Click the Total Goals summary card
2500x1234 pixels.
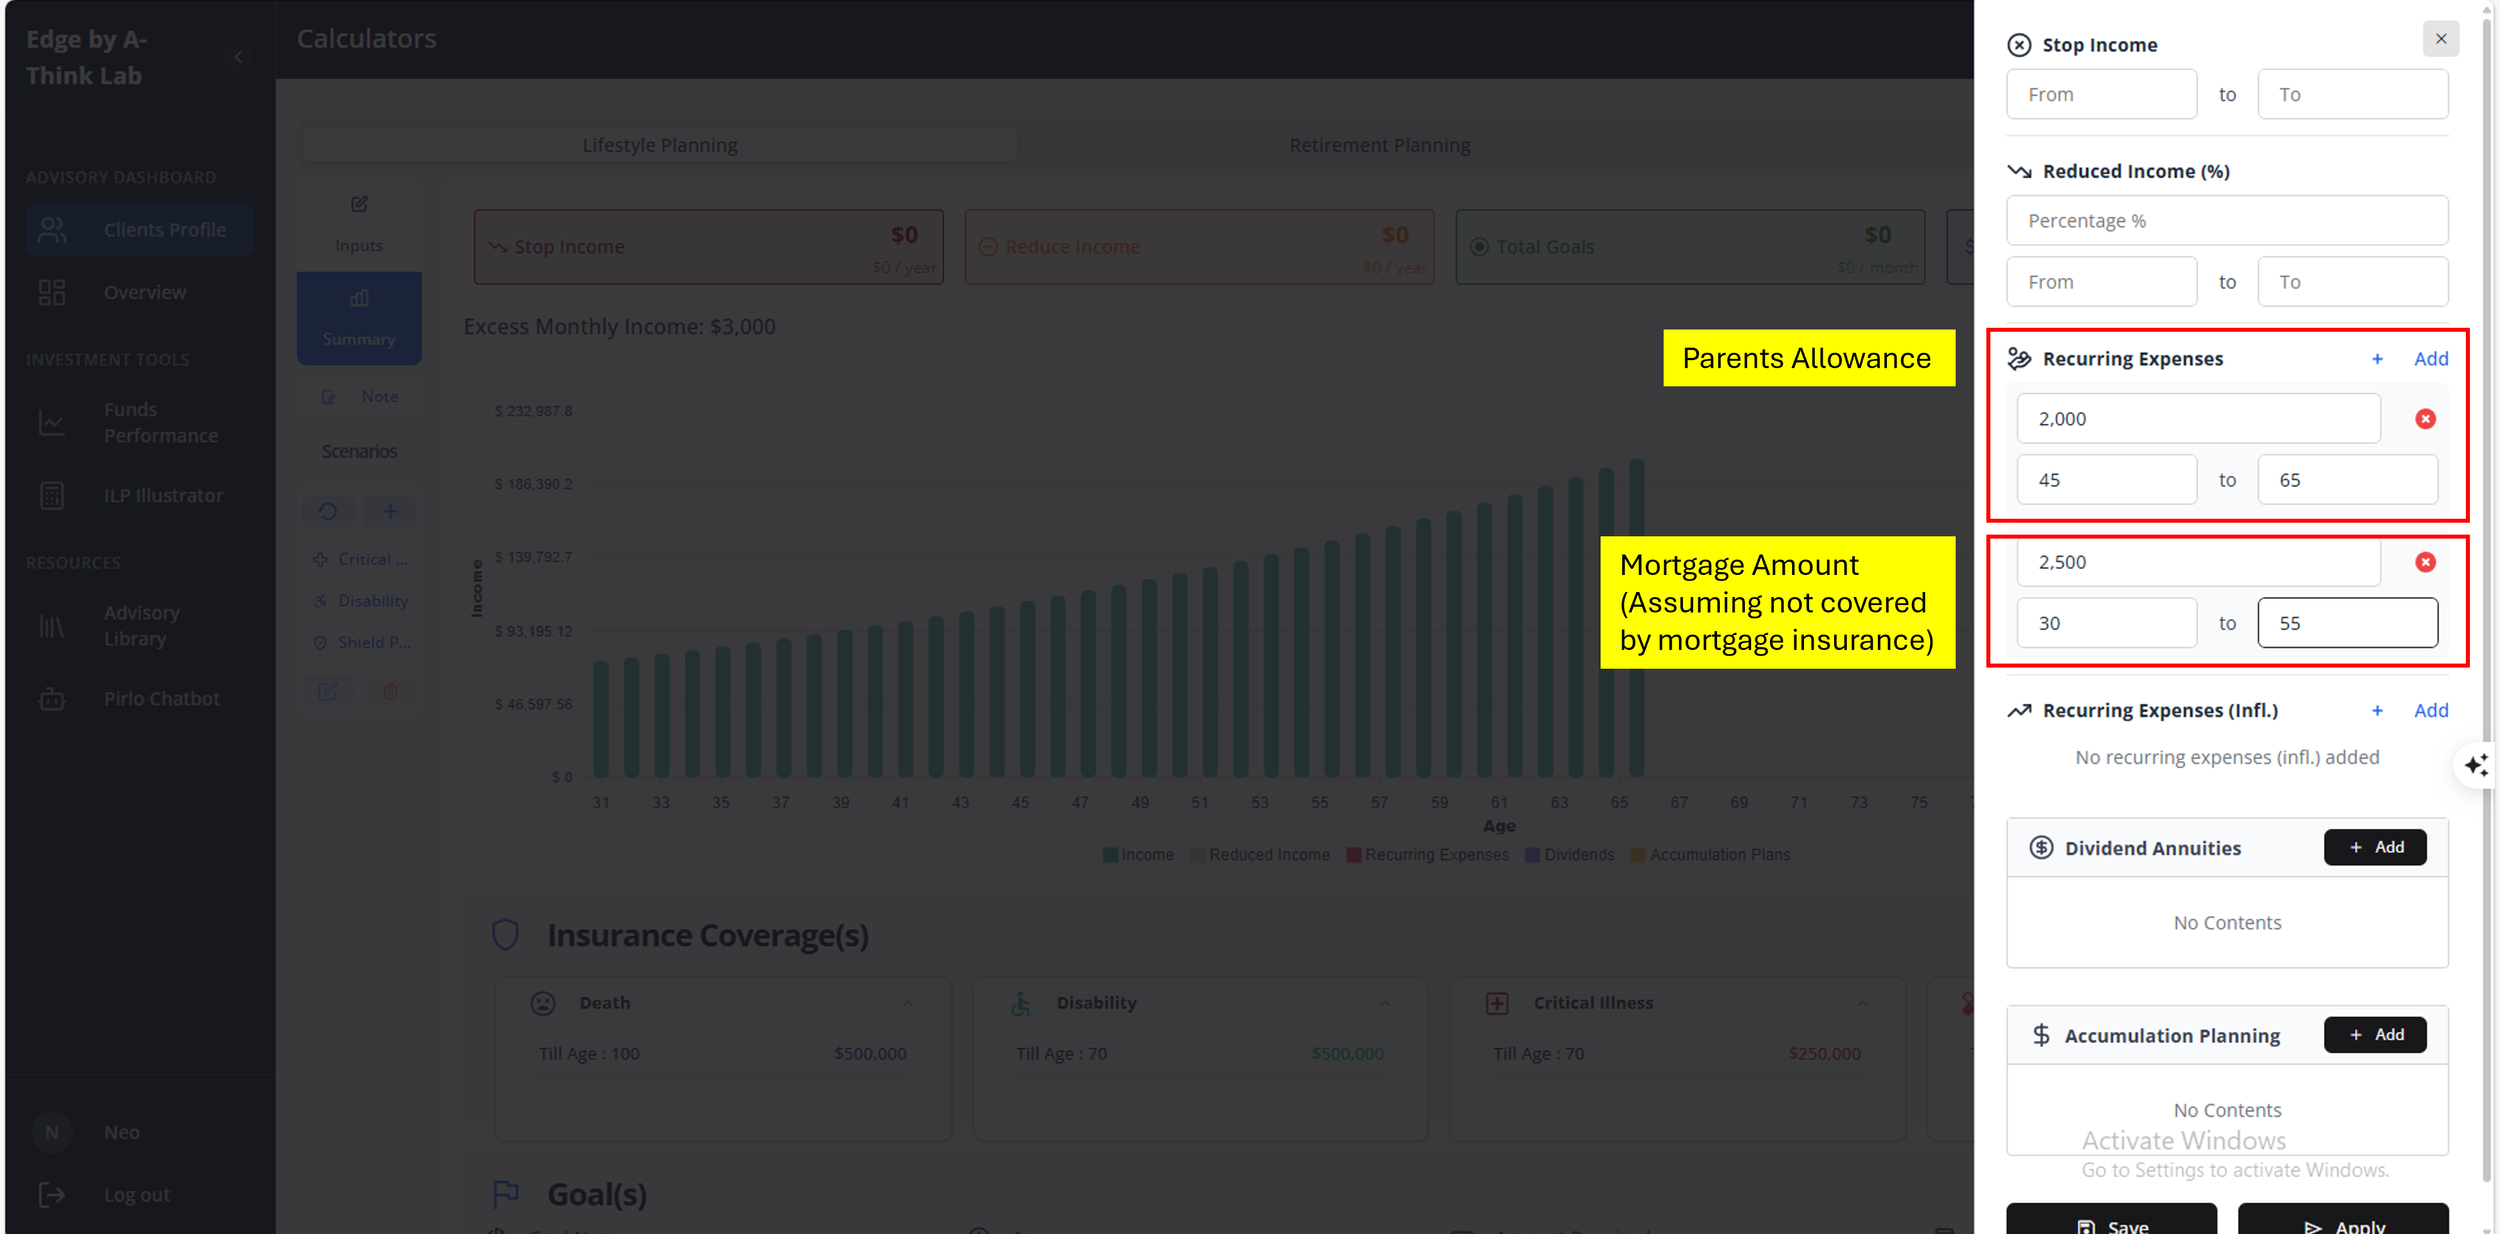tap(1690, 246)
